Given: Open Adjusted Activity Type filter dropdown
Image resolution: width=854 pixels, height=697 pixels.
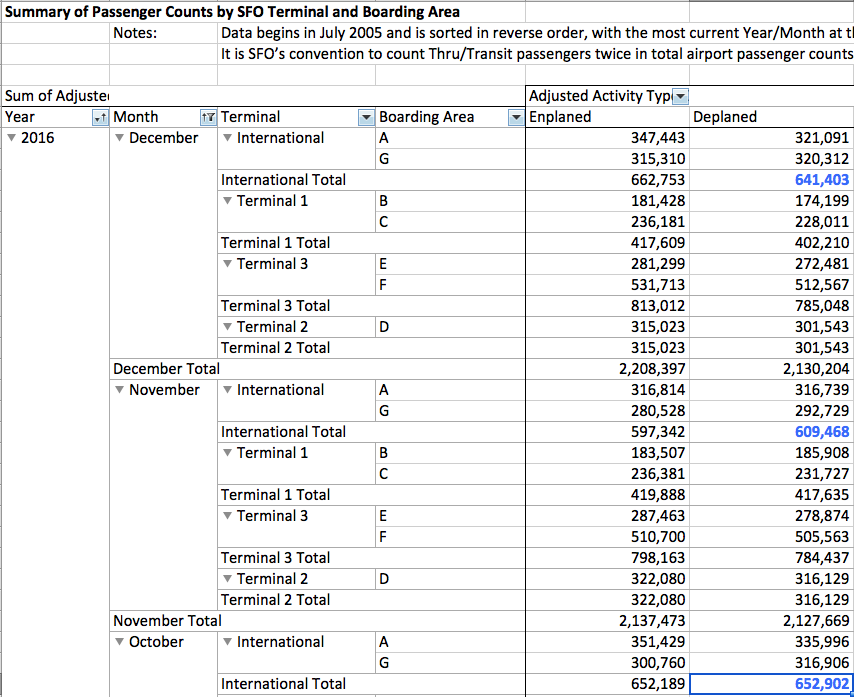Looking at the screenshot, I should click(681, 96).
